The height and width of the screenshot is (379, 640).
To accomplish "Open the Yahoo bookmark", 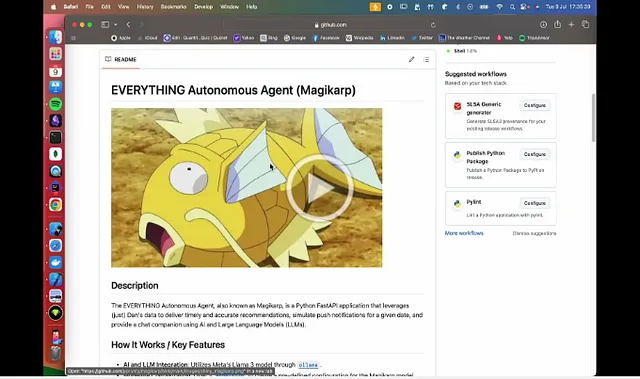I will pyautogui.click(x=244, y=38).
